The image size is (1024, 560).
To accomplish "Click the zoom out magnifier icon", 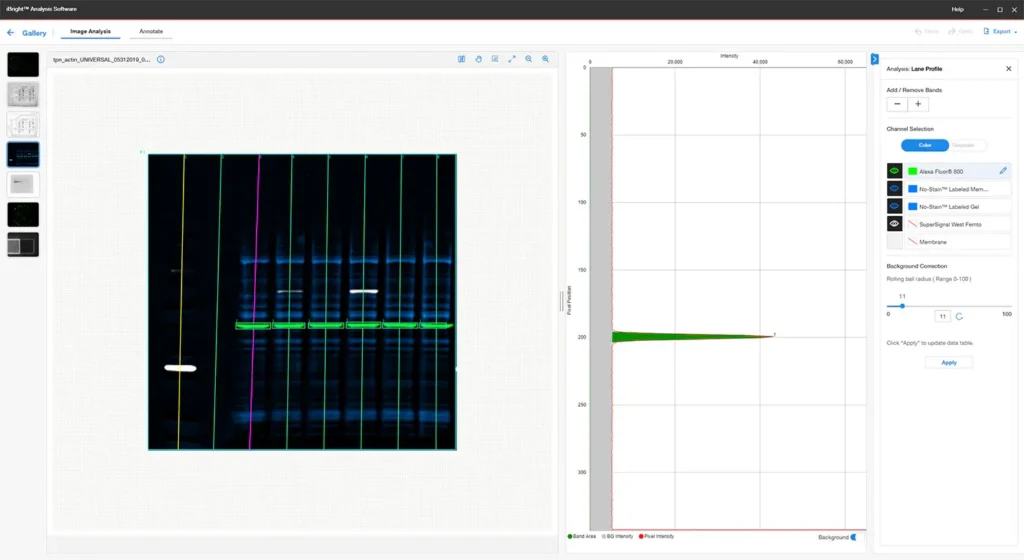I will coord(529,59).
